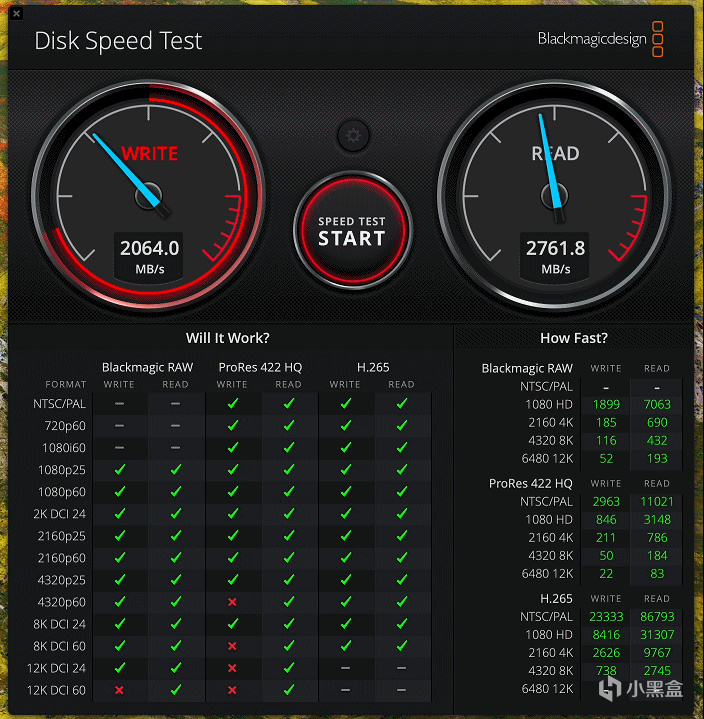Click ProRes NTSC/PAL read value 11021
The height and width of the screenshot is (719, 704).
pos(657,502)
